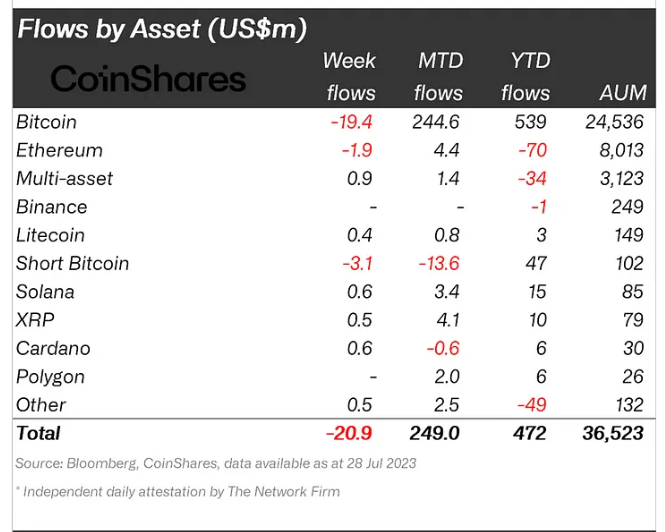The image size is (665, 532).
Task: Click Bitcoin's AUM value 24,536
Action: (614, 122)
